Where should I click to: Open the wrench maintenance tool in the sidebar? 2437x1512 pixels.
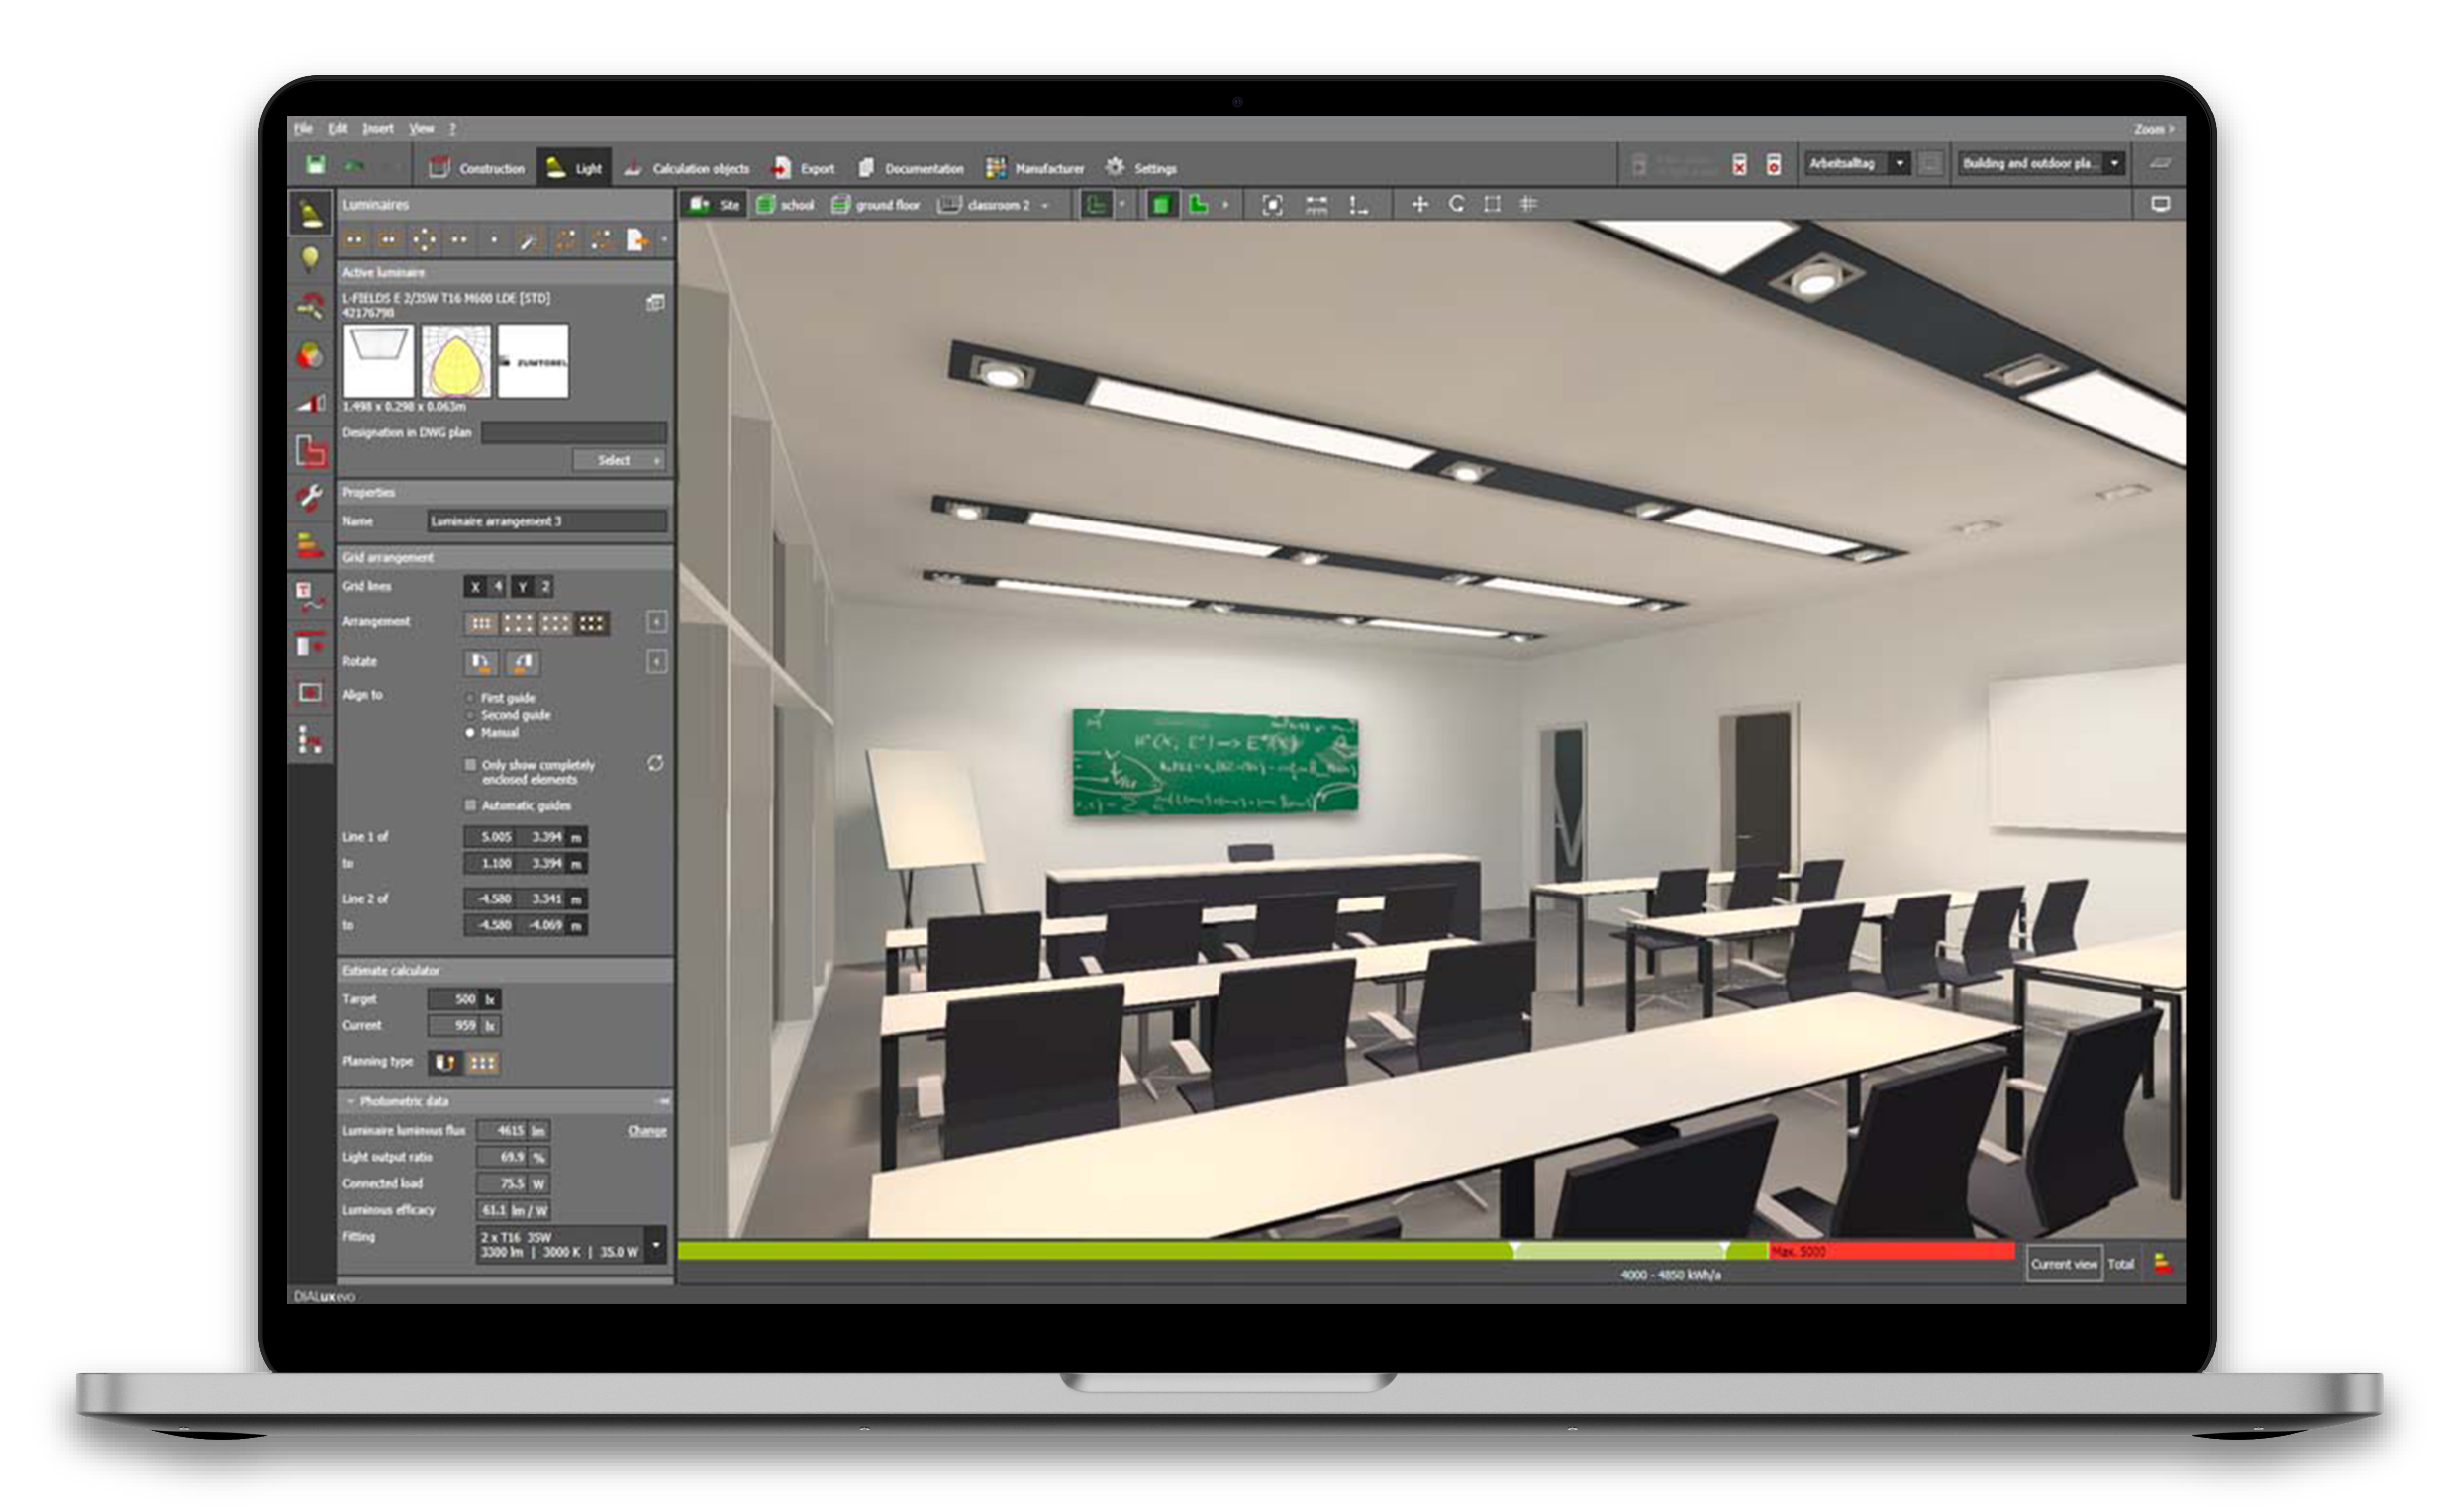click(x=310, y=497)
